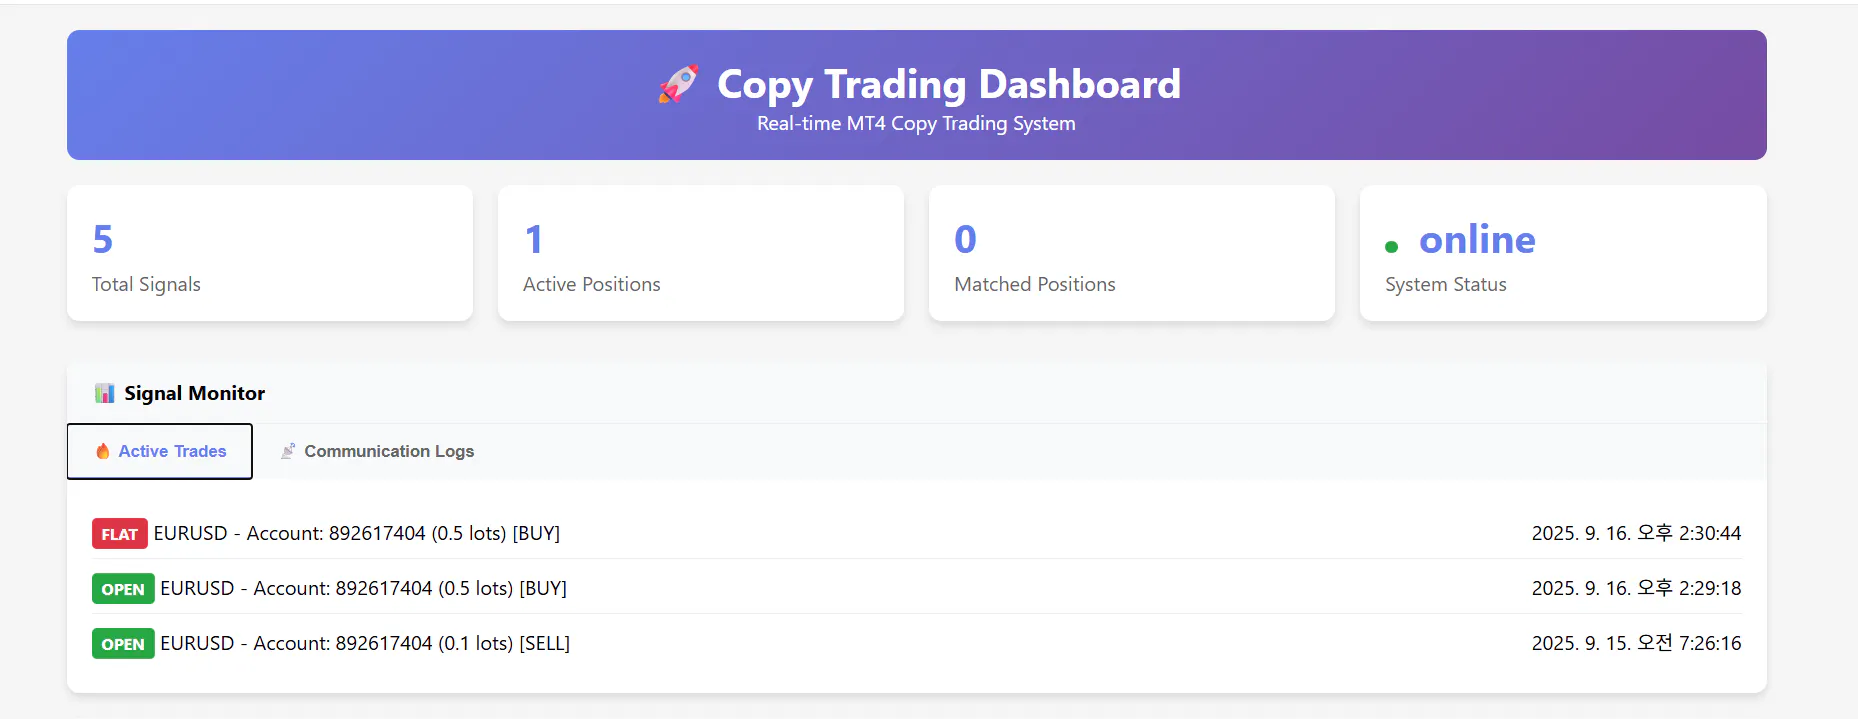Select the Active Positions card
This screenshot has height=719, width=1858.
pyautogui.click(x=700, y=253)
